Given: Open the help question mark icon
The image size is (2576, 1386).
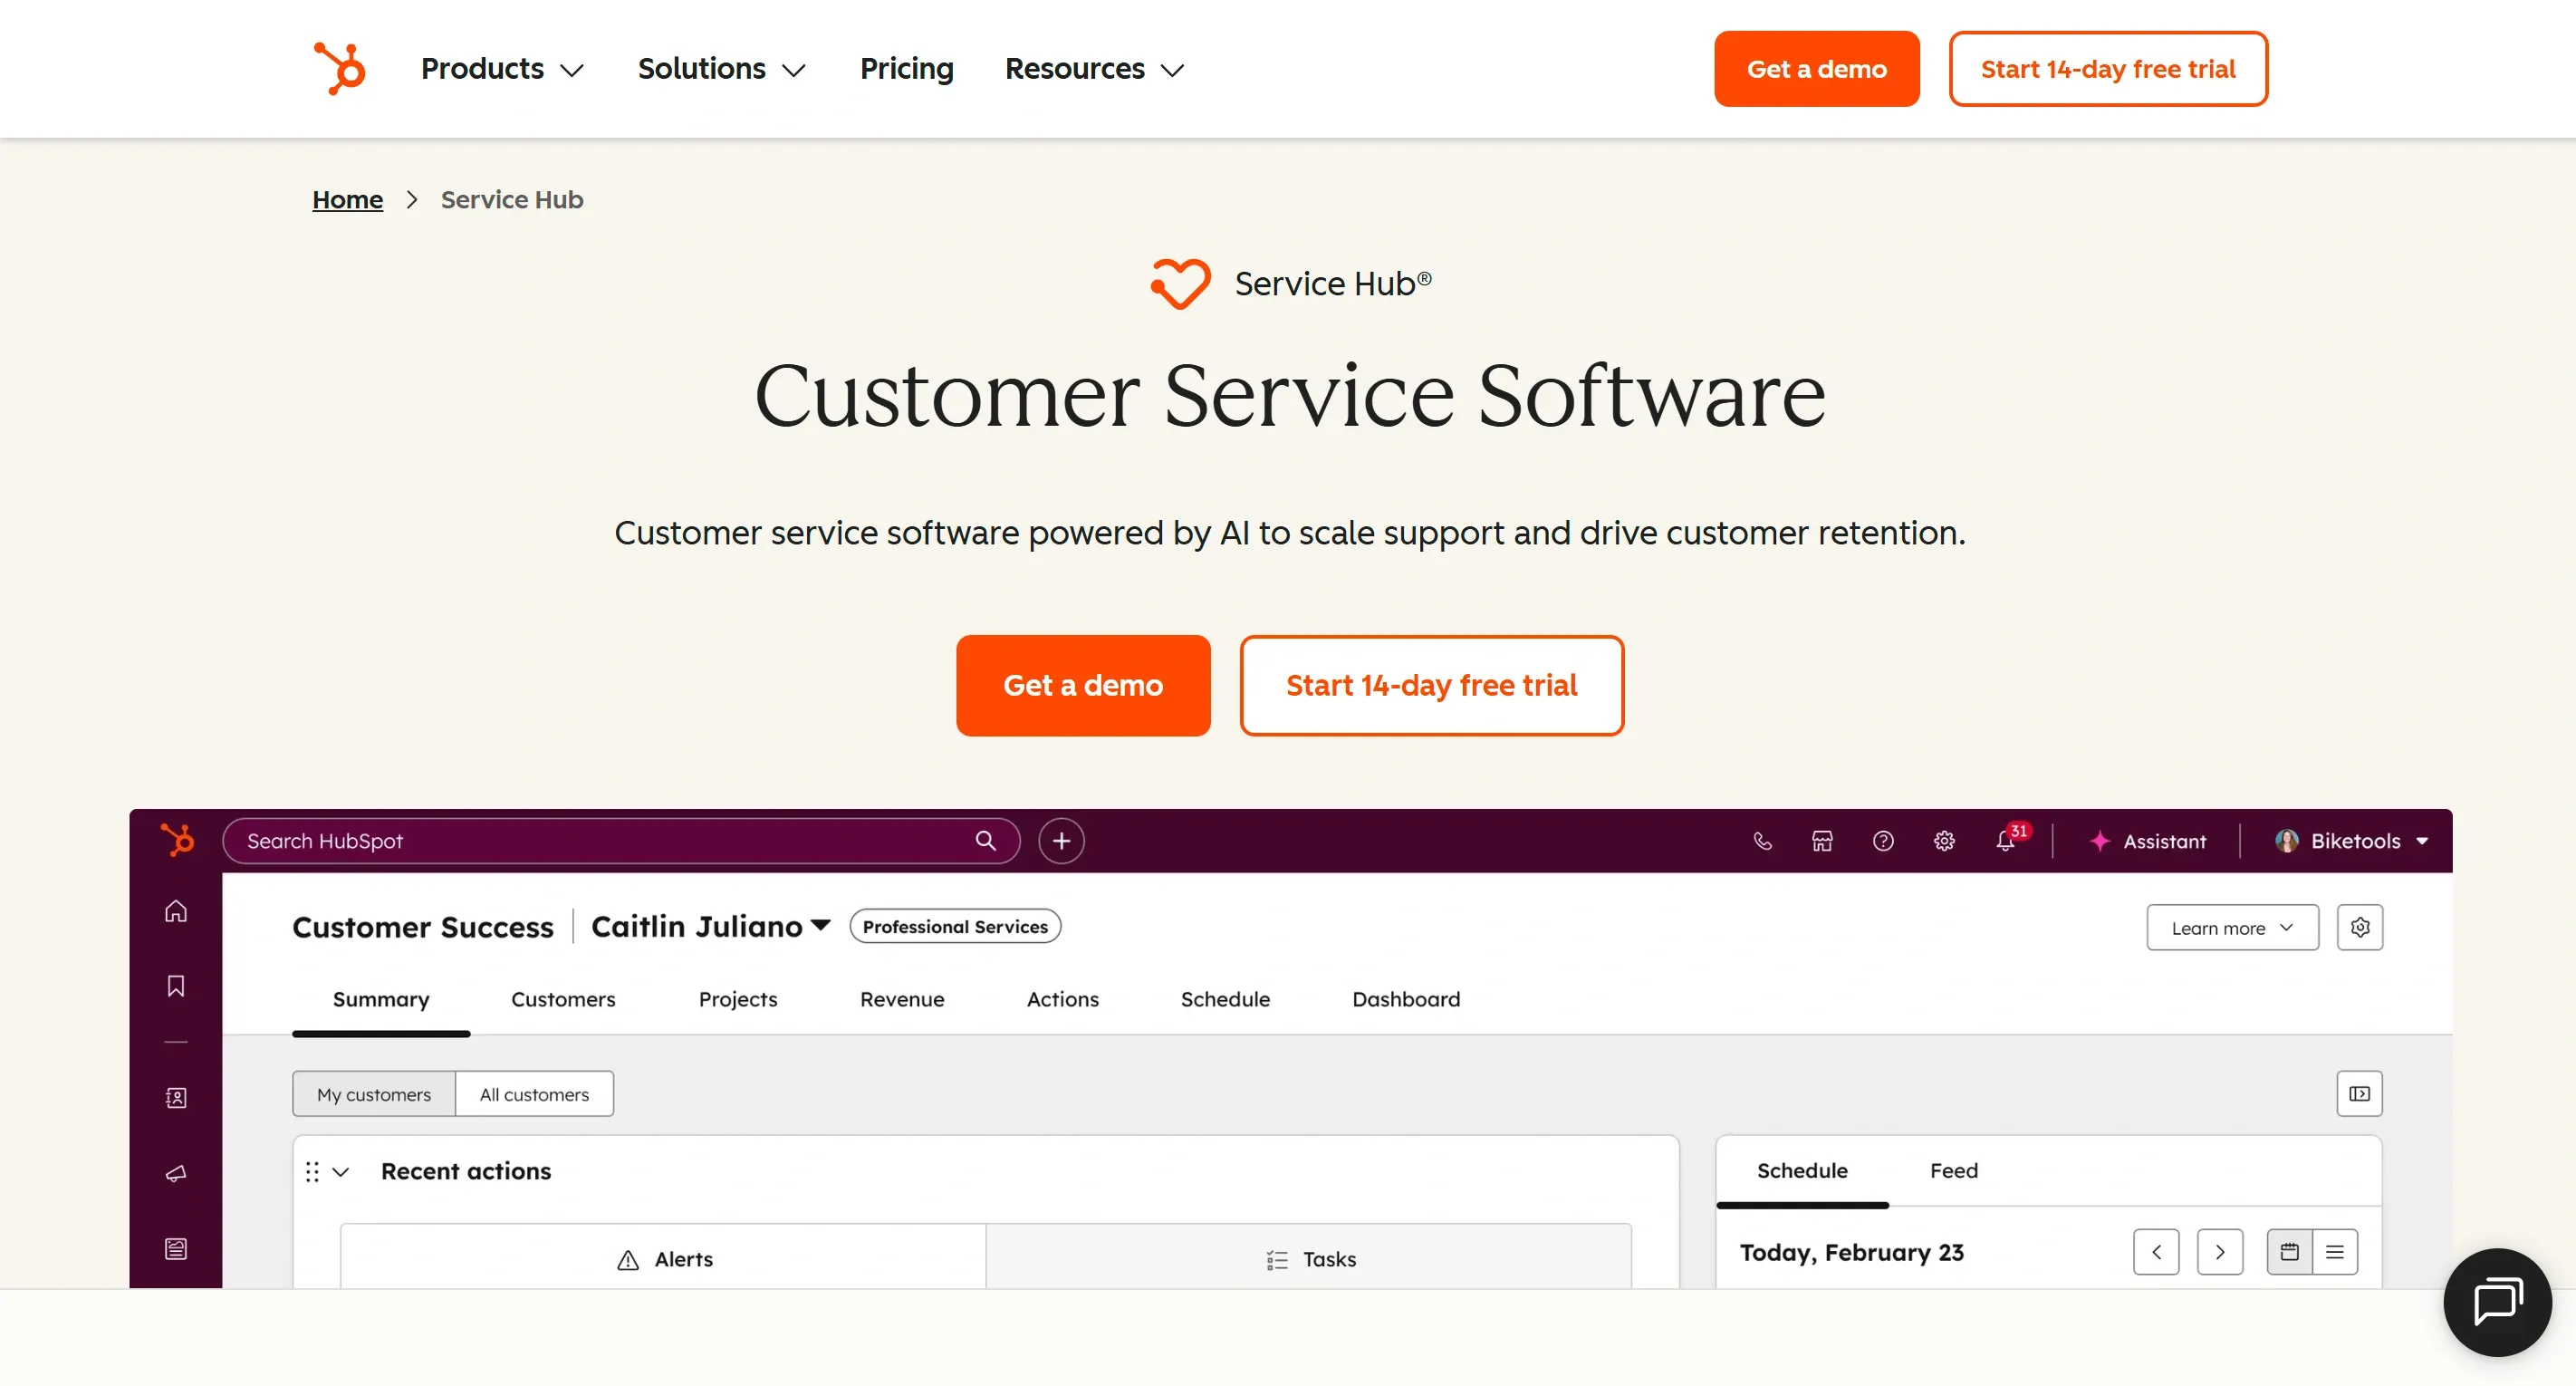Looking at the screenshot, I should point(1883,841).
